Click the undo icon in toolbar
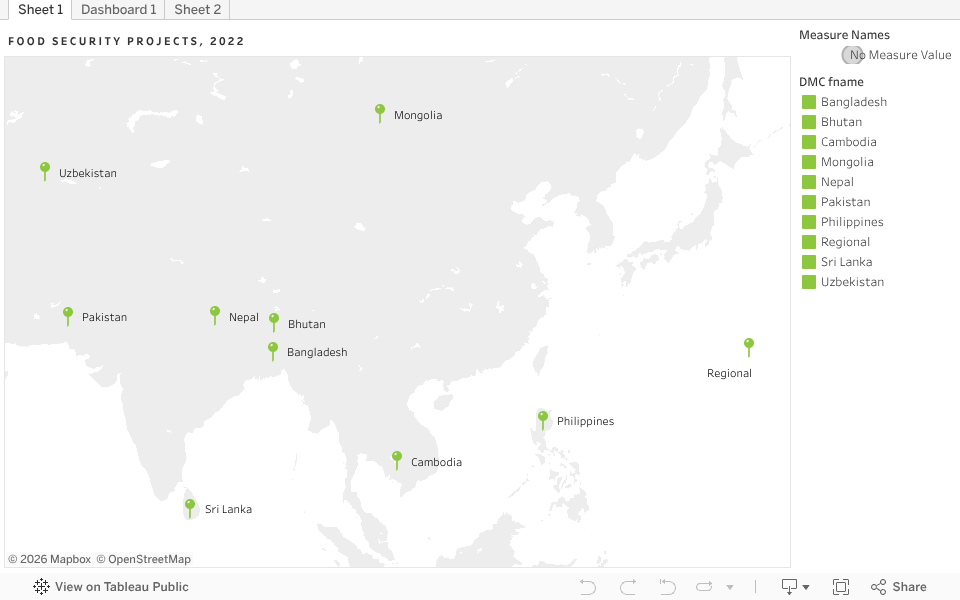Image resolution: width=960 pixels, height=600 pixels. (588, 587)
